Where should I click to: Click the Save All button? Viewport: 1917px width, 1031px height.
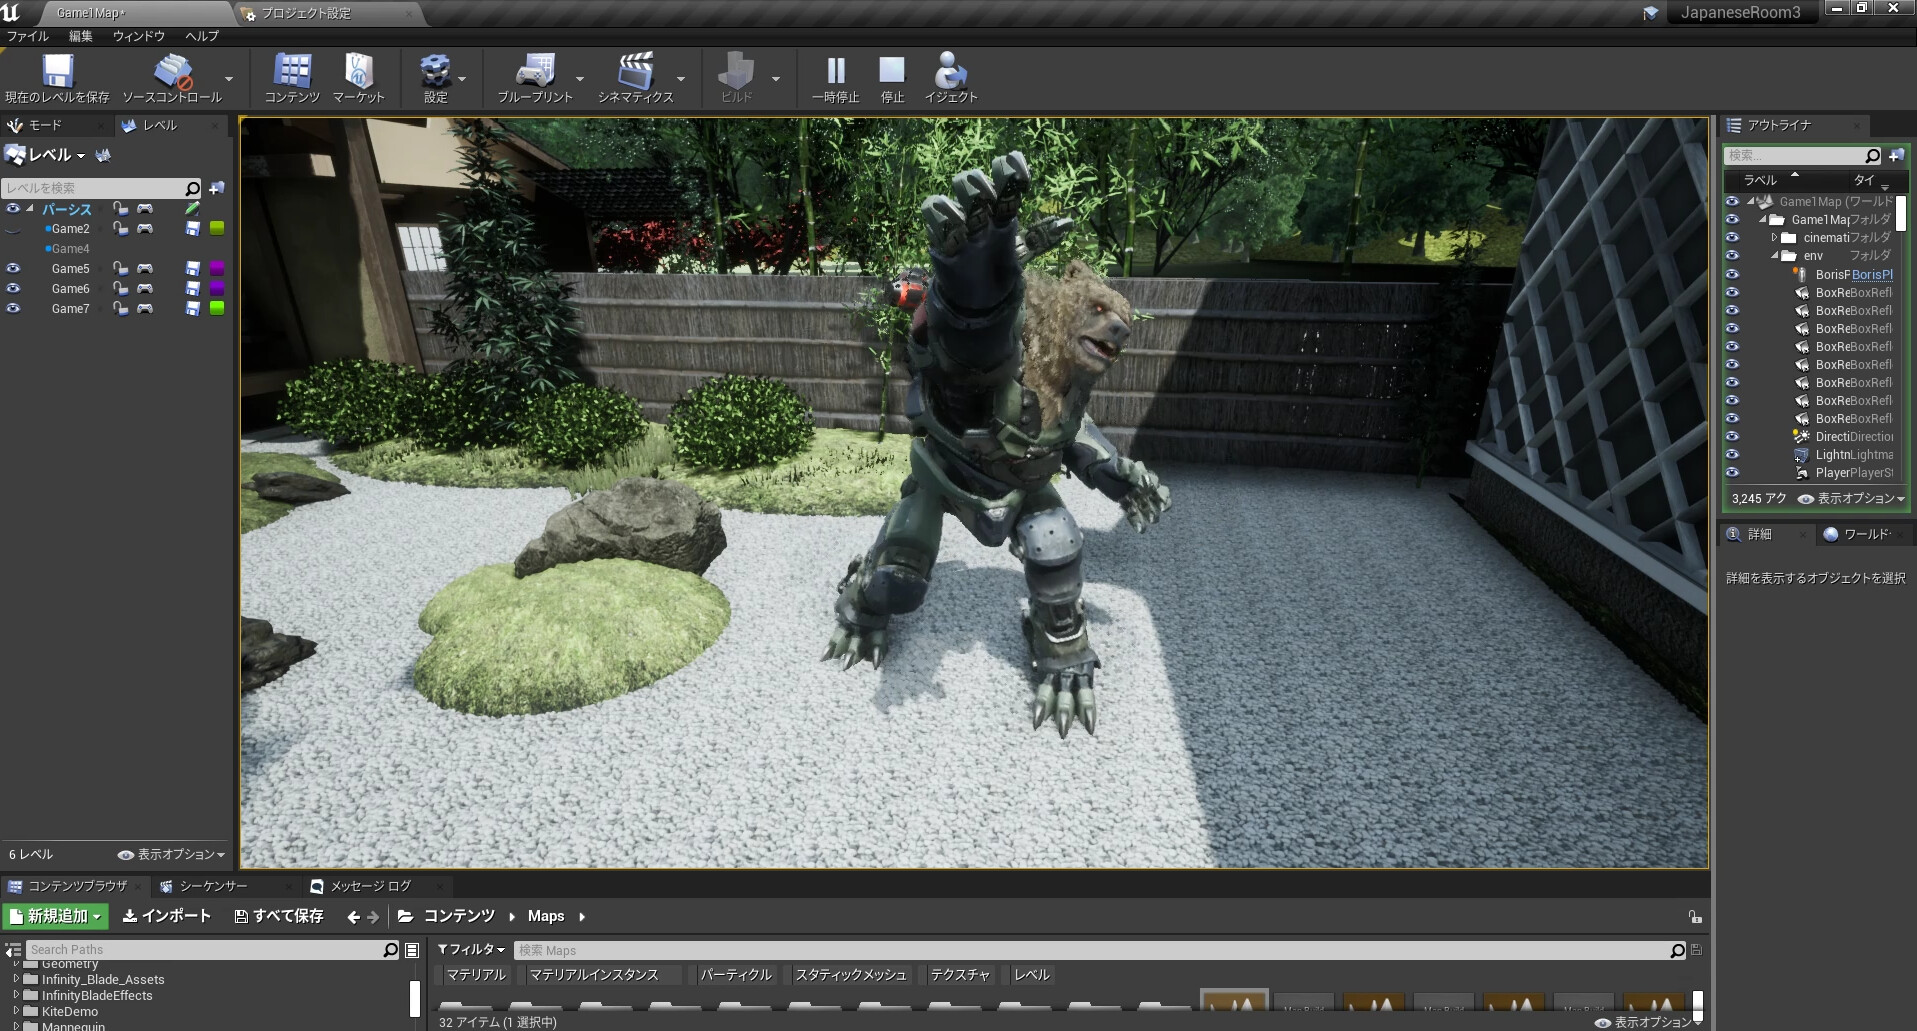(279, 916)
